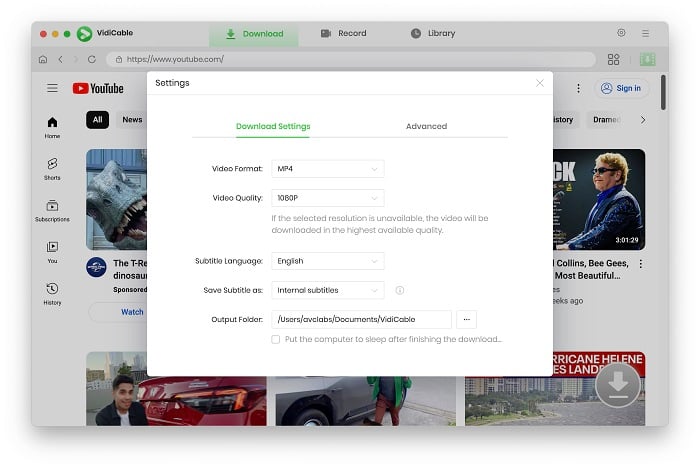Screen dimensions: 700x468
Task: Enable sleep after finishing download checkbox
Action: (275, 339)
